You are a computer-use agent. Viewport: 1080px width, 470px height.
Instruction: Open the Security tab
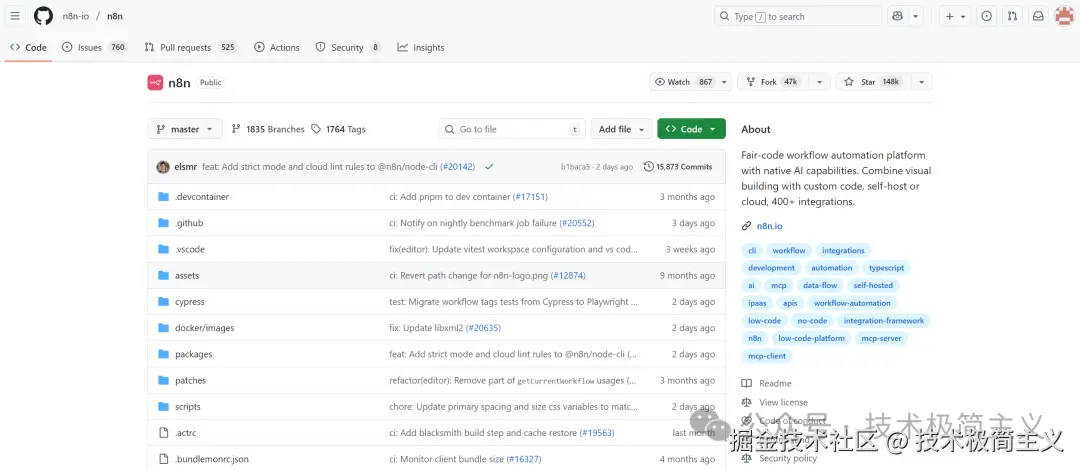click(x=348, y=48)
